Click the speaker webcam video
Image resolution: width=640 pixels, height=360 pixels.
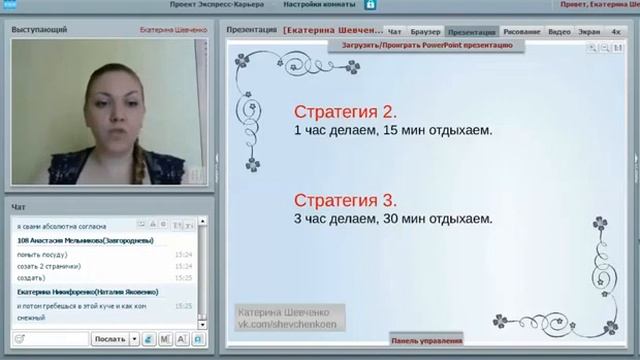[109, 112]
